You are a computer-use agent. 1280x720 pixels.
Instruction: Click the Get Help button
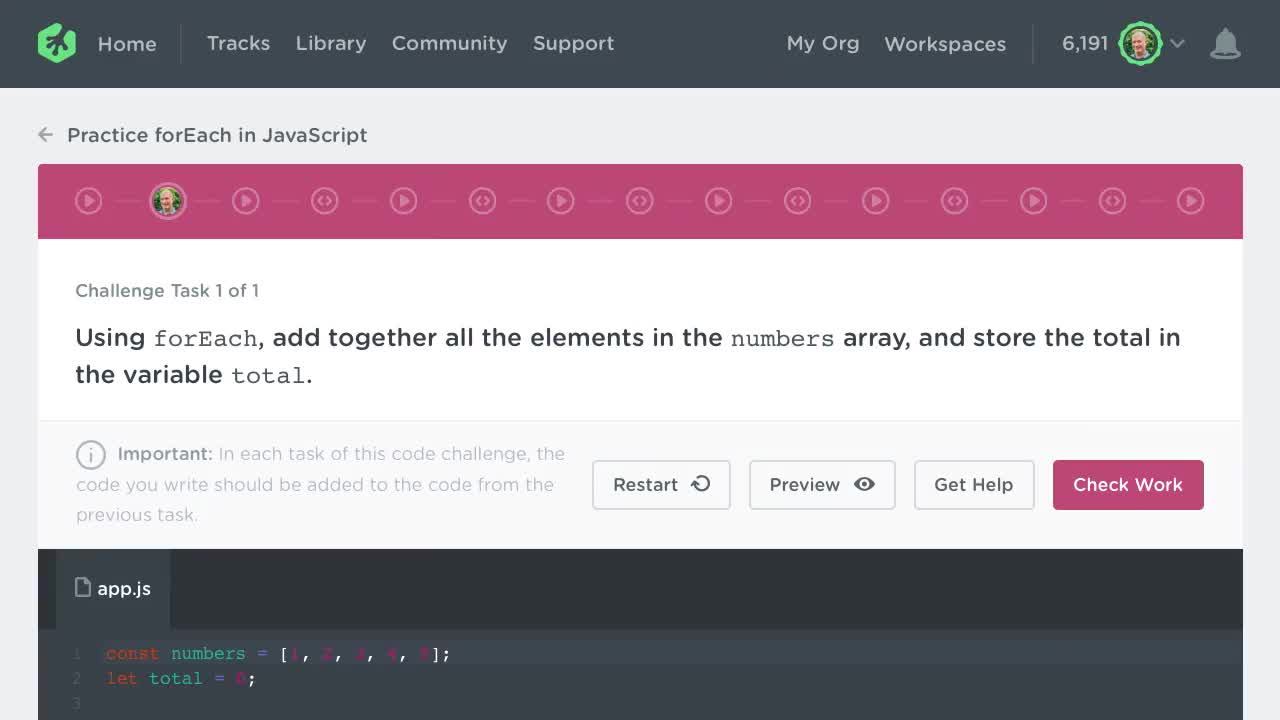(x=973, y=485)
